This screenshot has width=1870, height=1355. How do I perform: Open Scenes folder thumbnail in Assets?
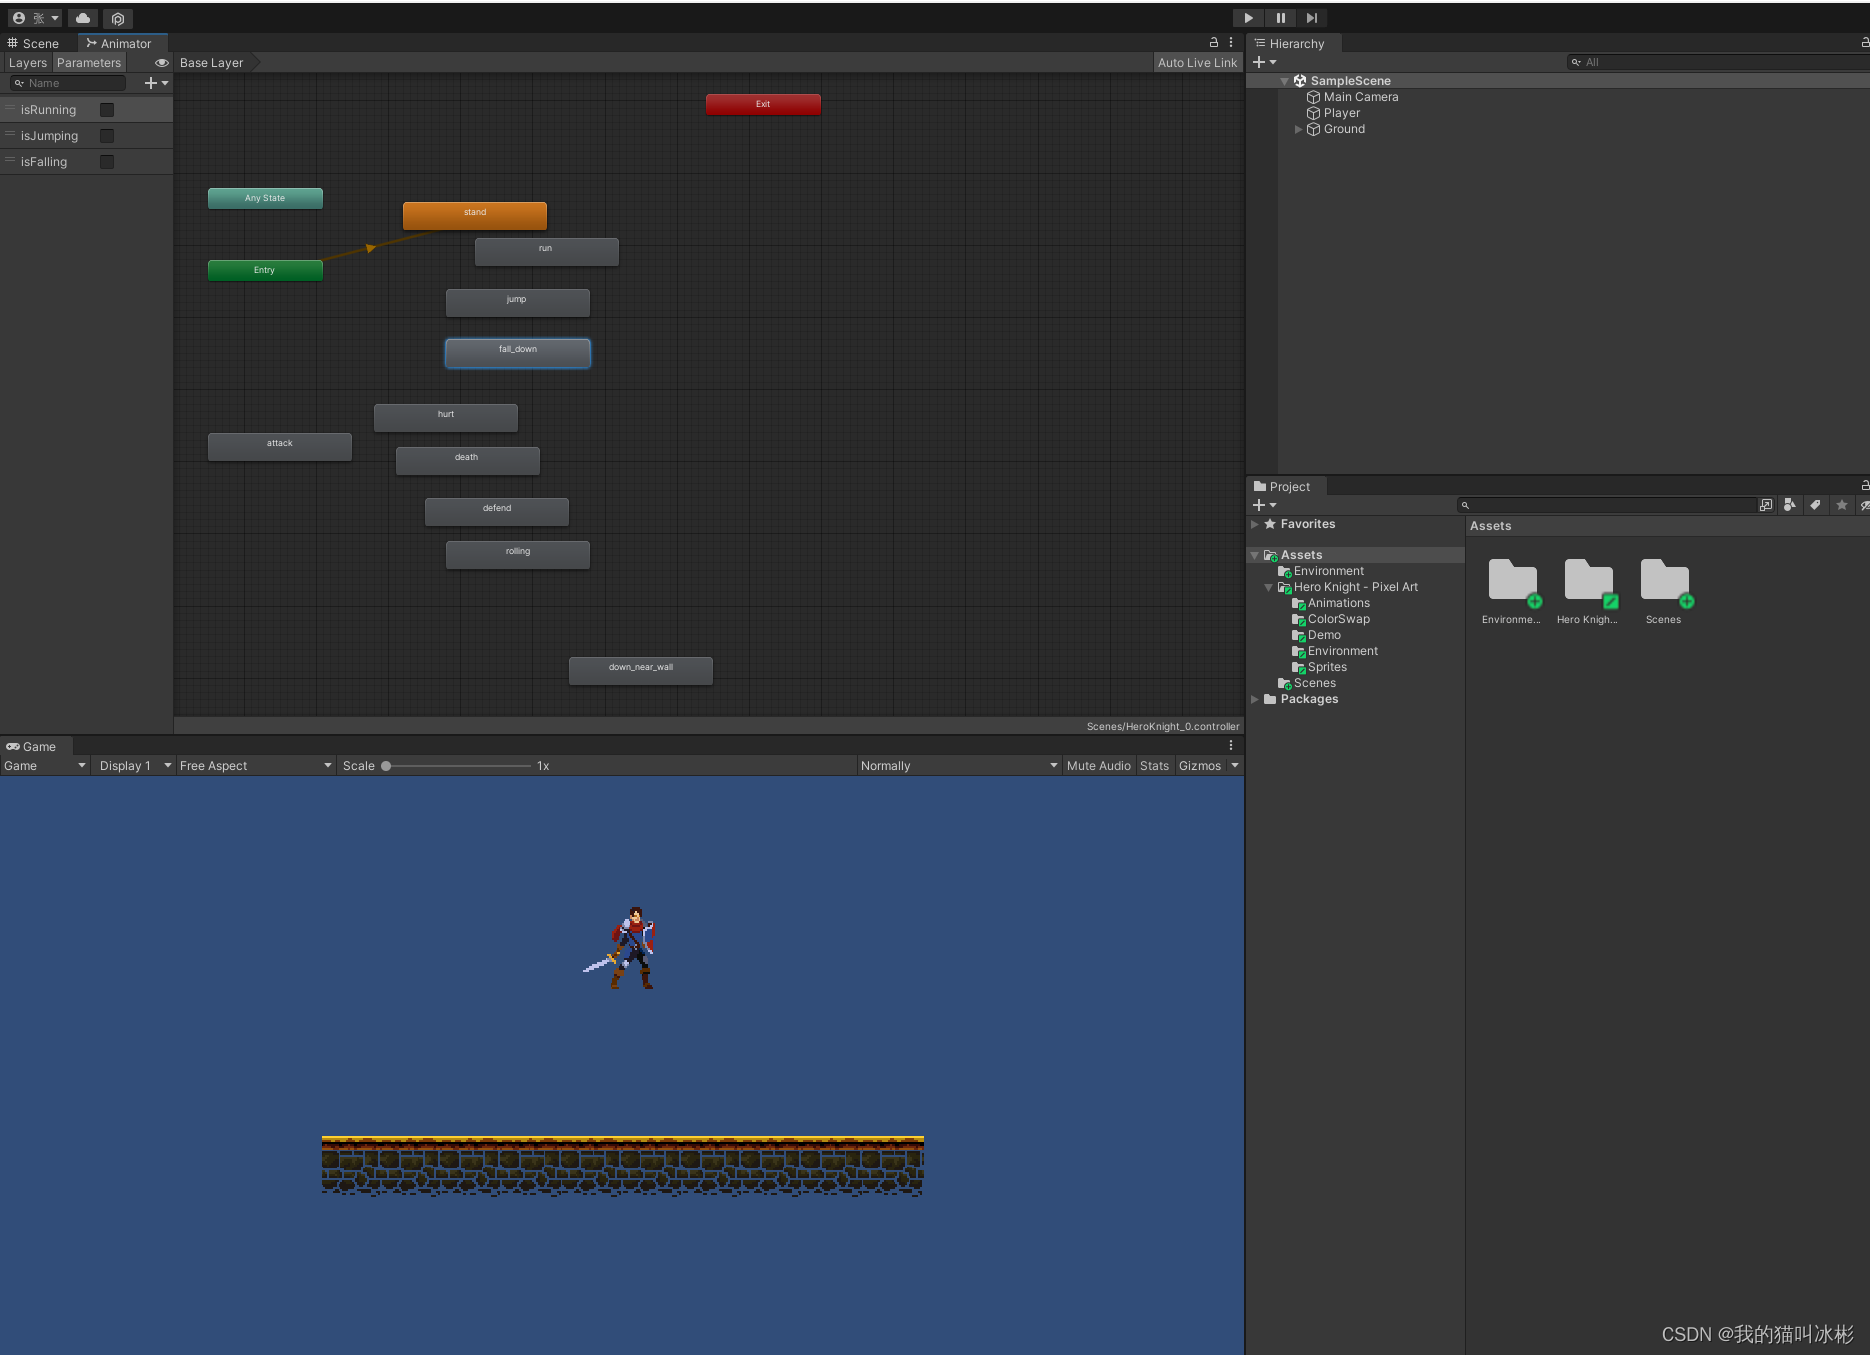click(1664, 591)
